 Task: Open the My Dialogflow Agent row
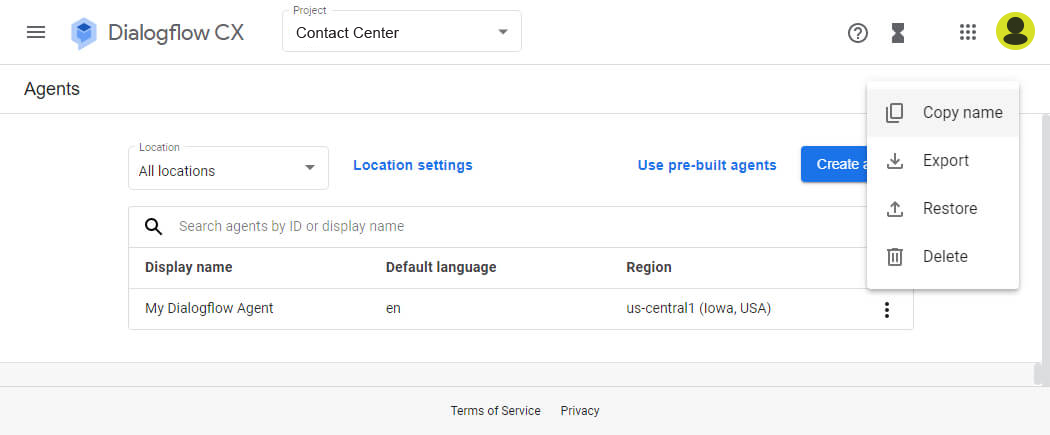[520, 309]
